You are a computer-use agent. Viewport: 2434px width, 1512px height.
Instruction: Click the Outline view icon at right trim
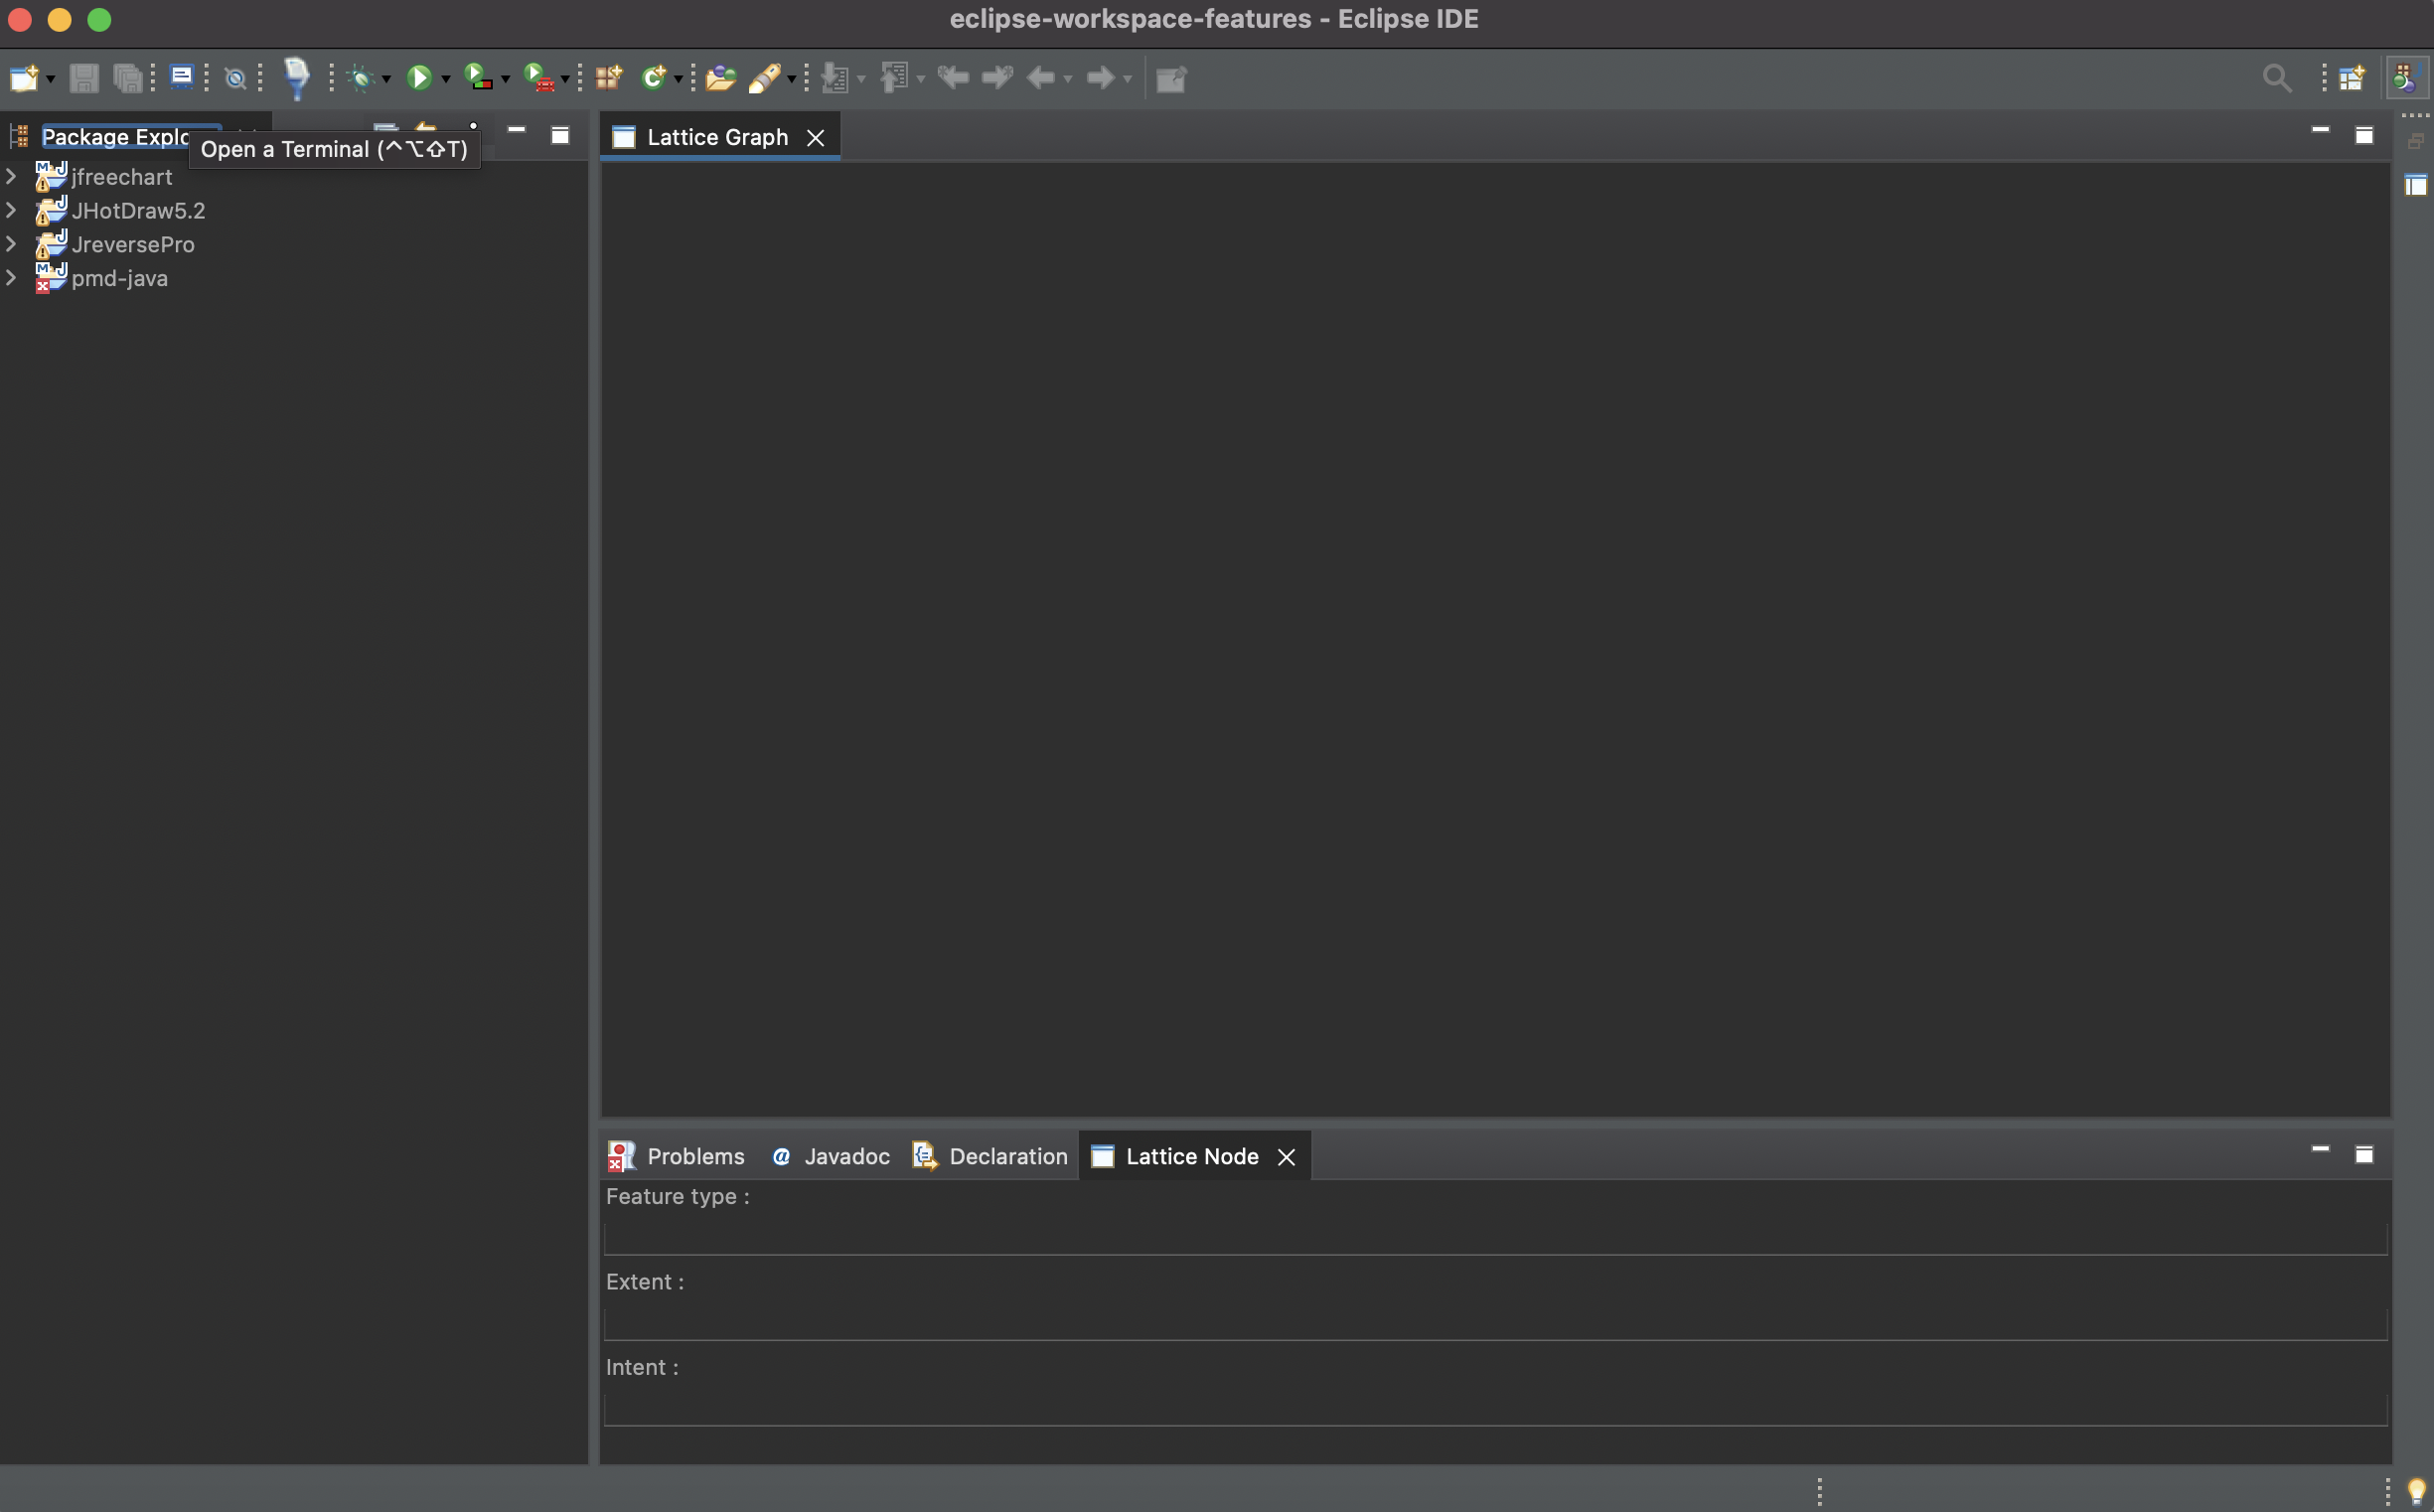pyautogui.click(x=2415, y=185)
